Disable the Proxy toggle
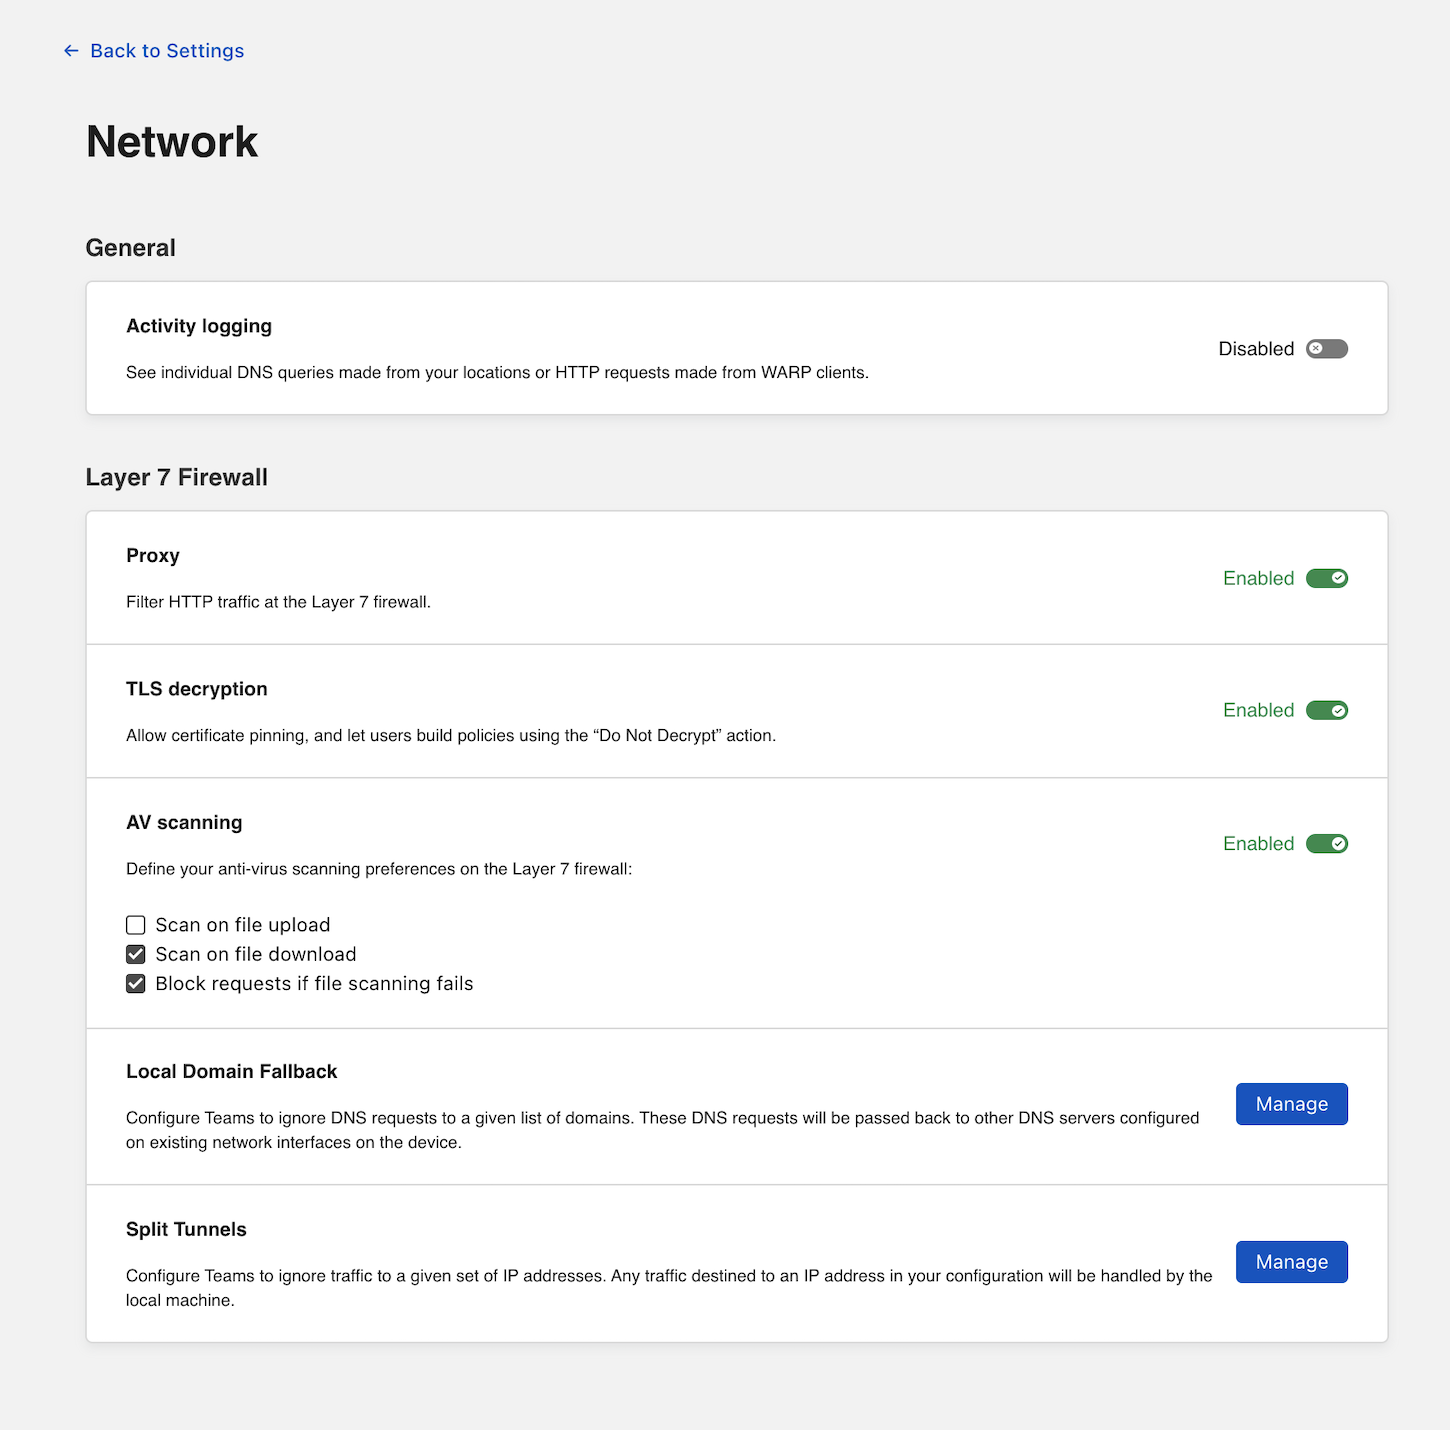This screenshot has height=1430, width=1450. pyautogui.click(x=1327, y=578)
